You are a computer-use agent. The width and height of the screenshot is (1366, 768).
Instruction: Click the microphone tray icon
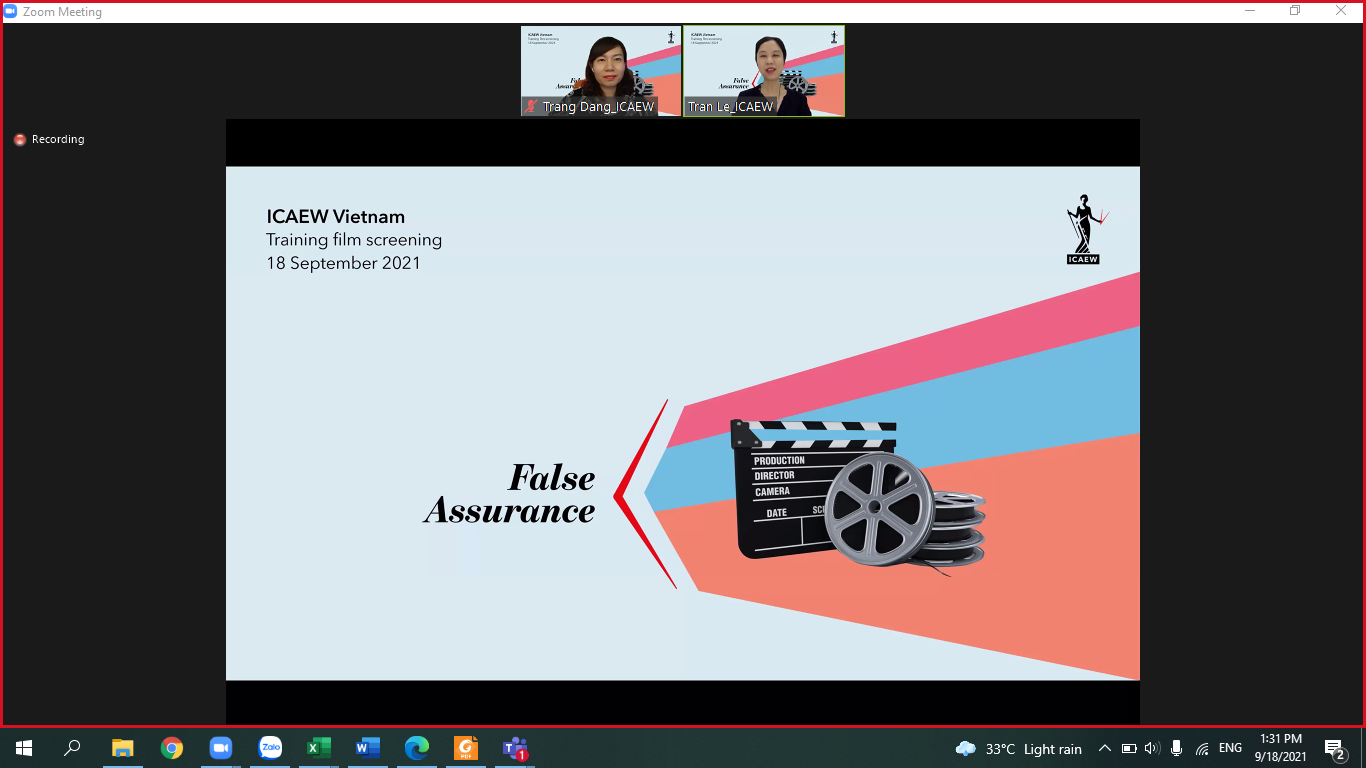point(1176,748)
